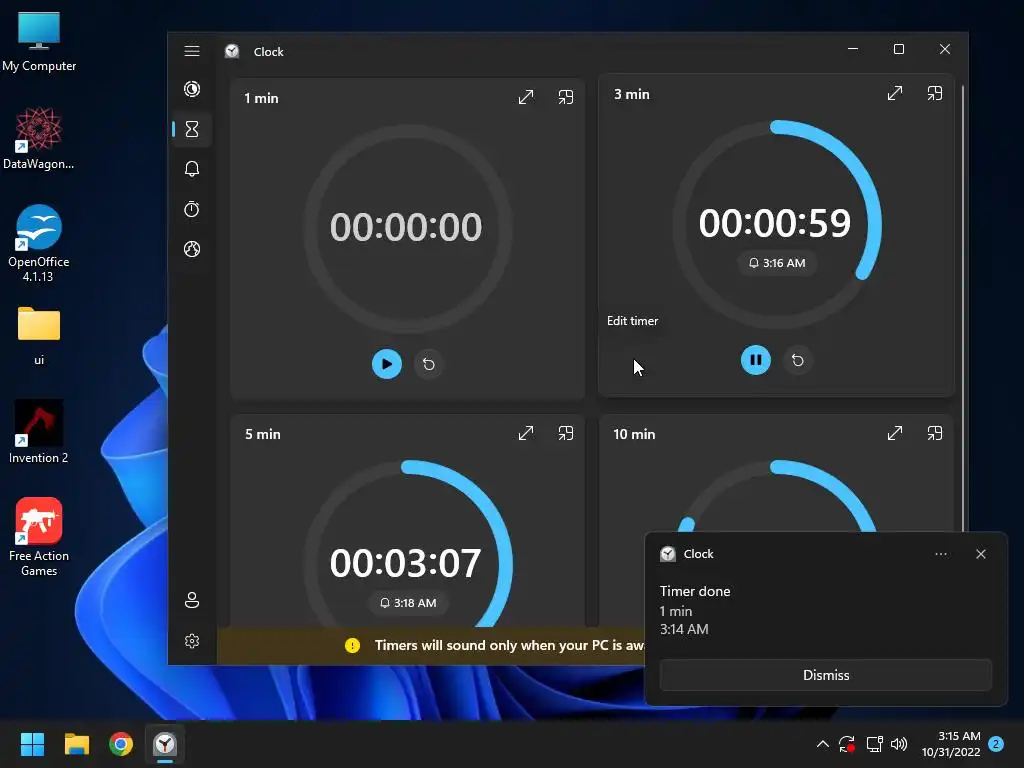Open the Windows Start menu
The height and width of the screenshot is (768, 1024).
tap(32, 744)
